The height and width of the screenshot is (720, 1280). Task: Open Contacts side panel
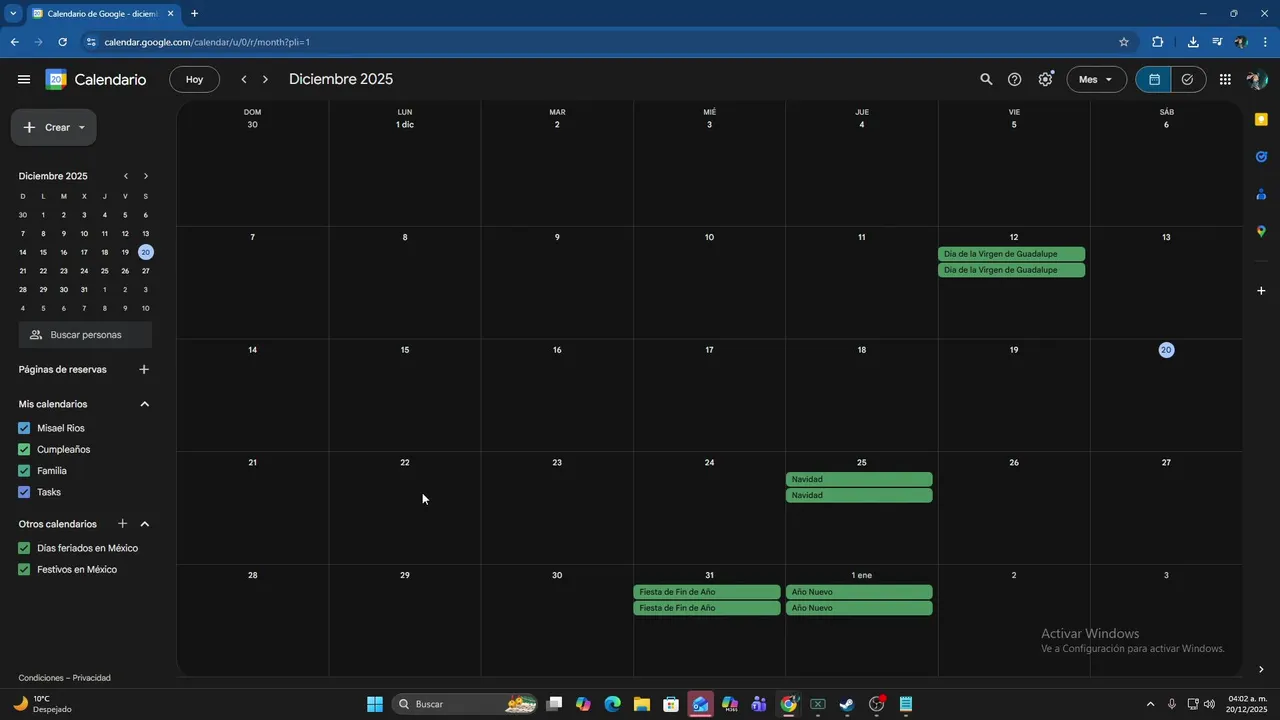coord(1261,194)
